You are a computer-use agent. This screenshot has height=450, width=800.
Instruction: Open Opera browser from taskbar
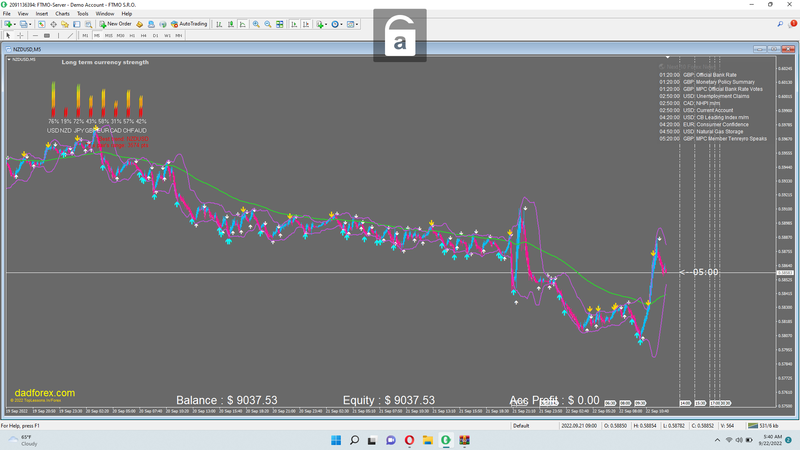[409, 440]
